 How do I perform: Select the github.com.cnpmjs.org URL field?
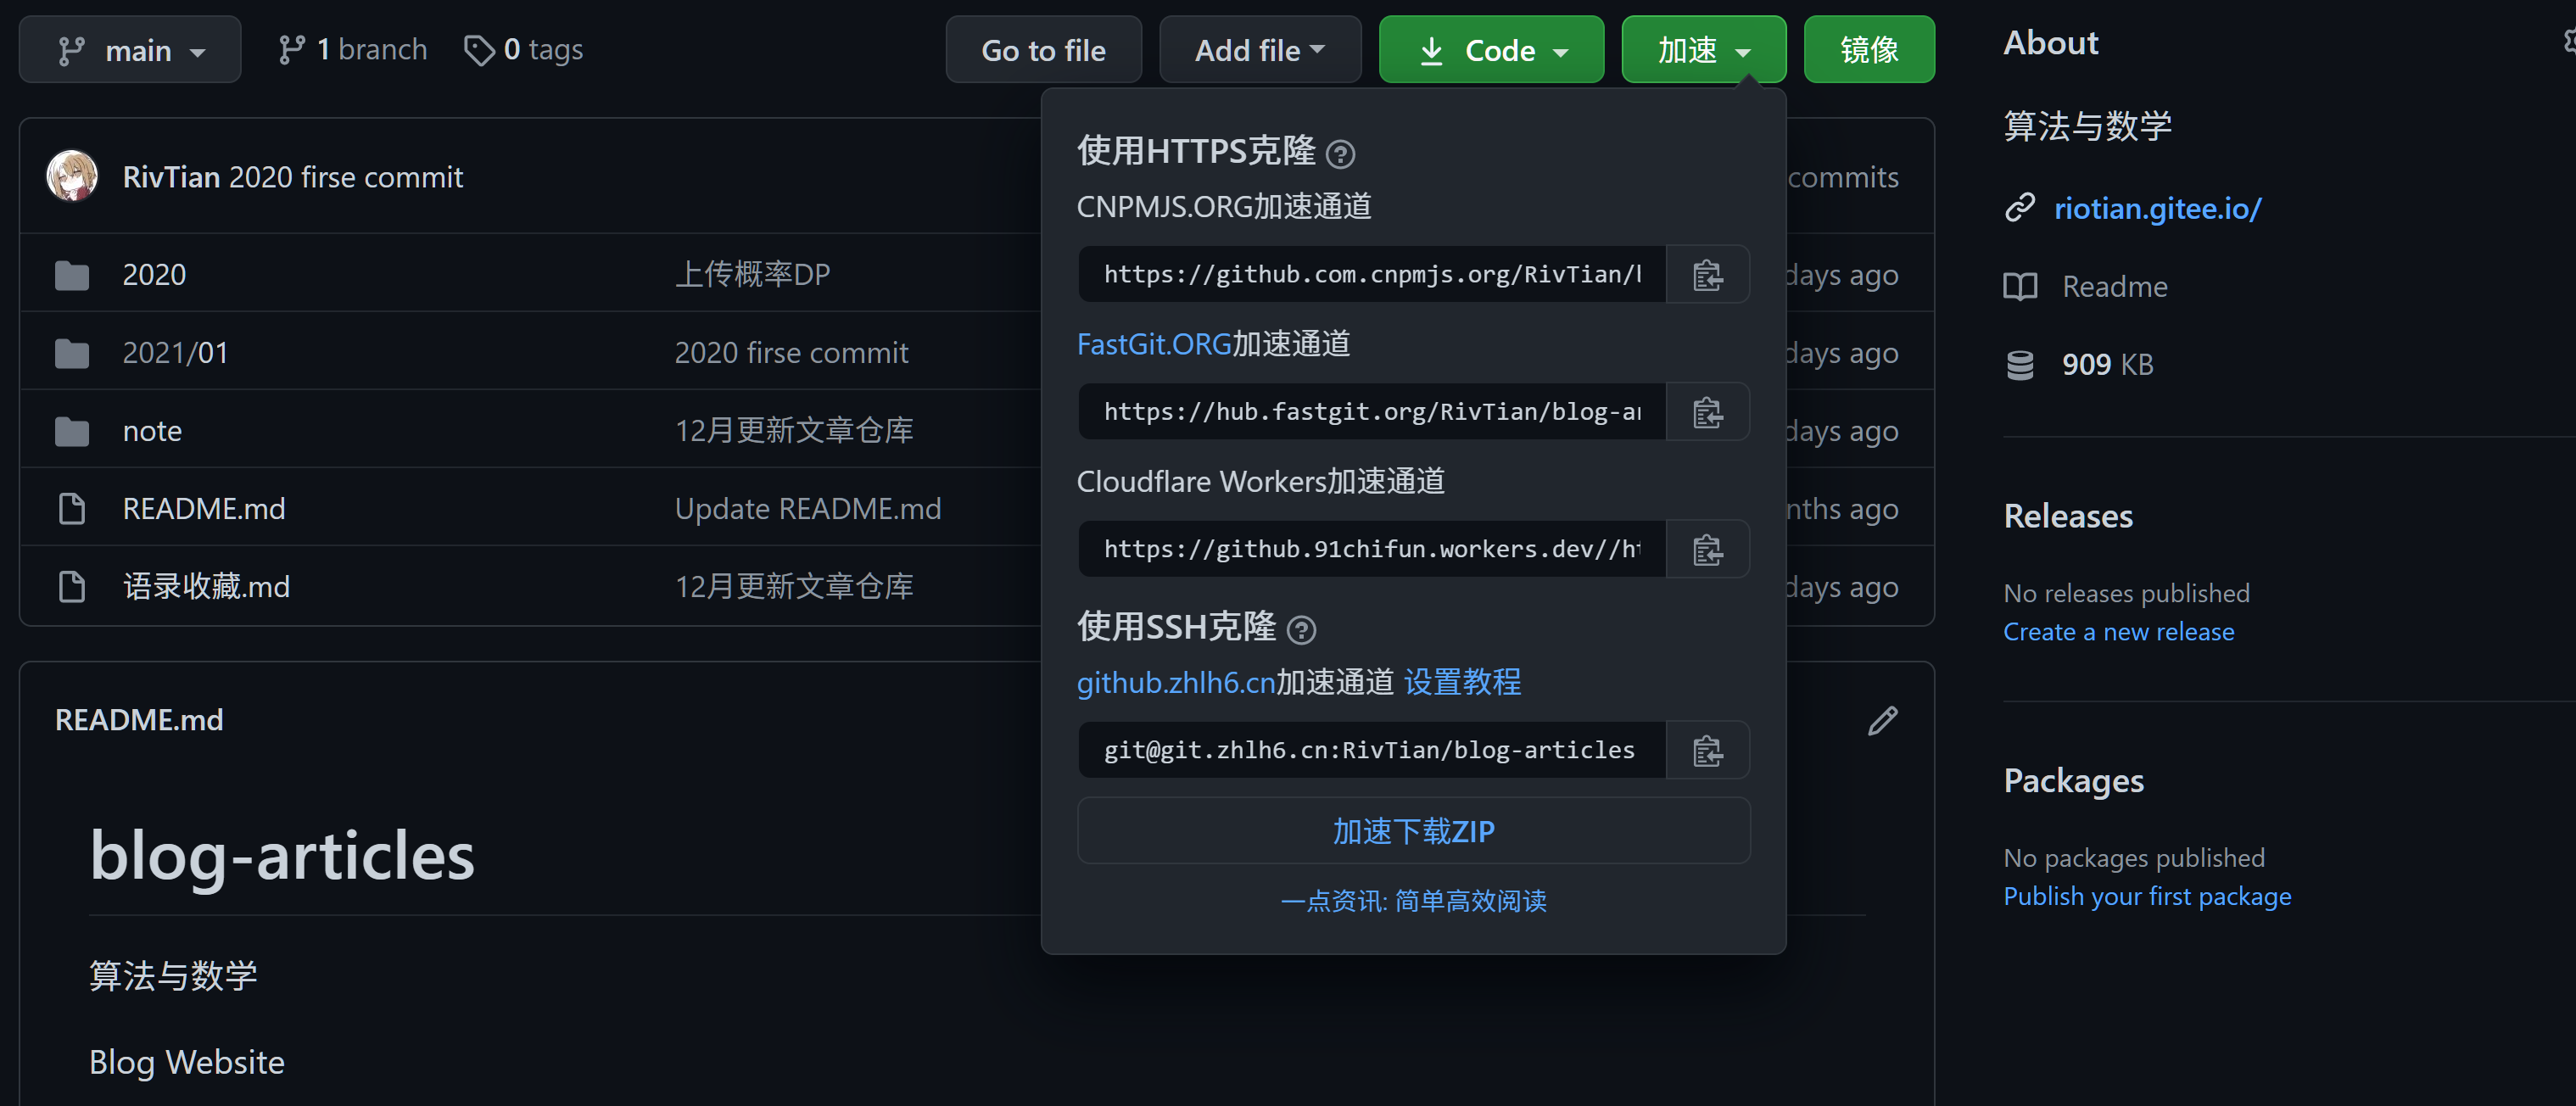tap(1372, 275)
